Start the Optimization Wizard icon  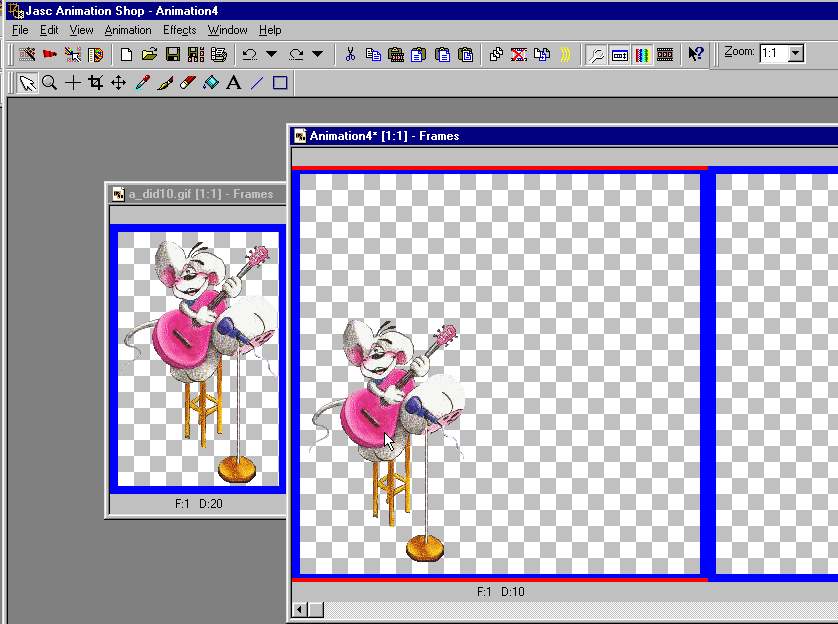point(73,54)
